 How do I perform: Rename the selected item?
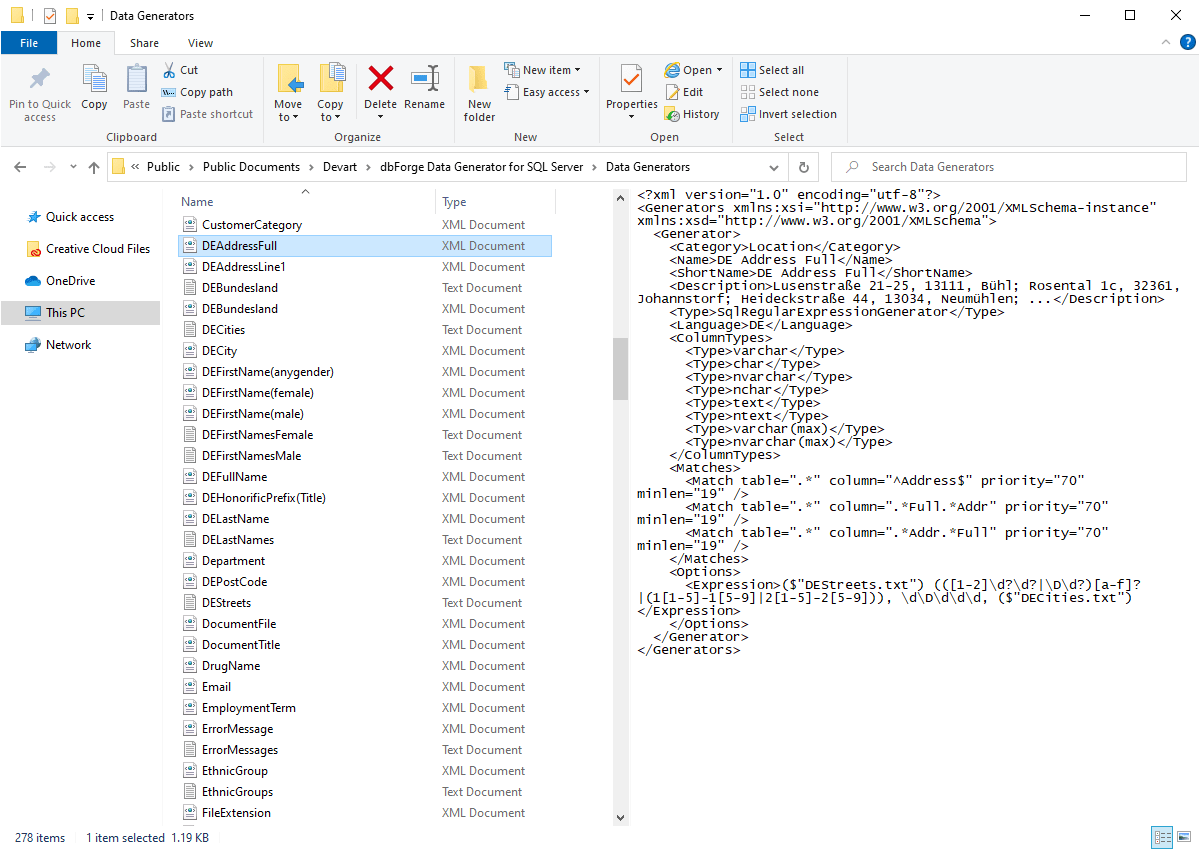pos(425,90)
